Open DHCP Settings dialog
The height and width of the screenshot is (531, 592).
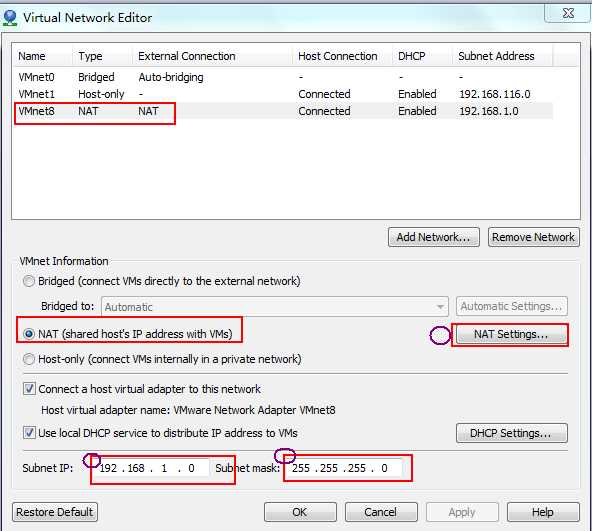coord(511,433)
